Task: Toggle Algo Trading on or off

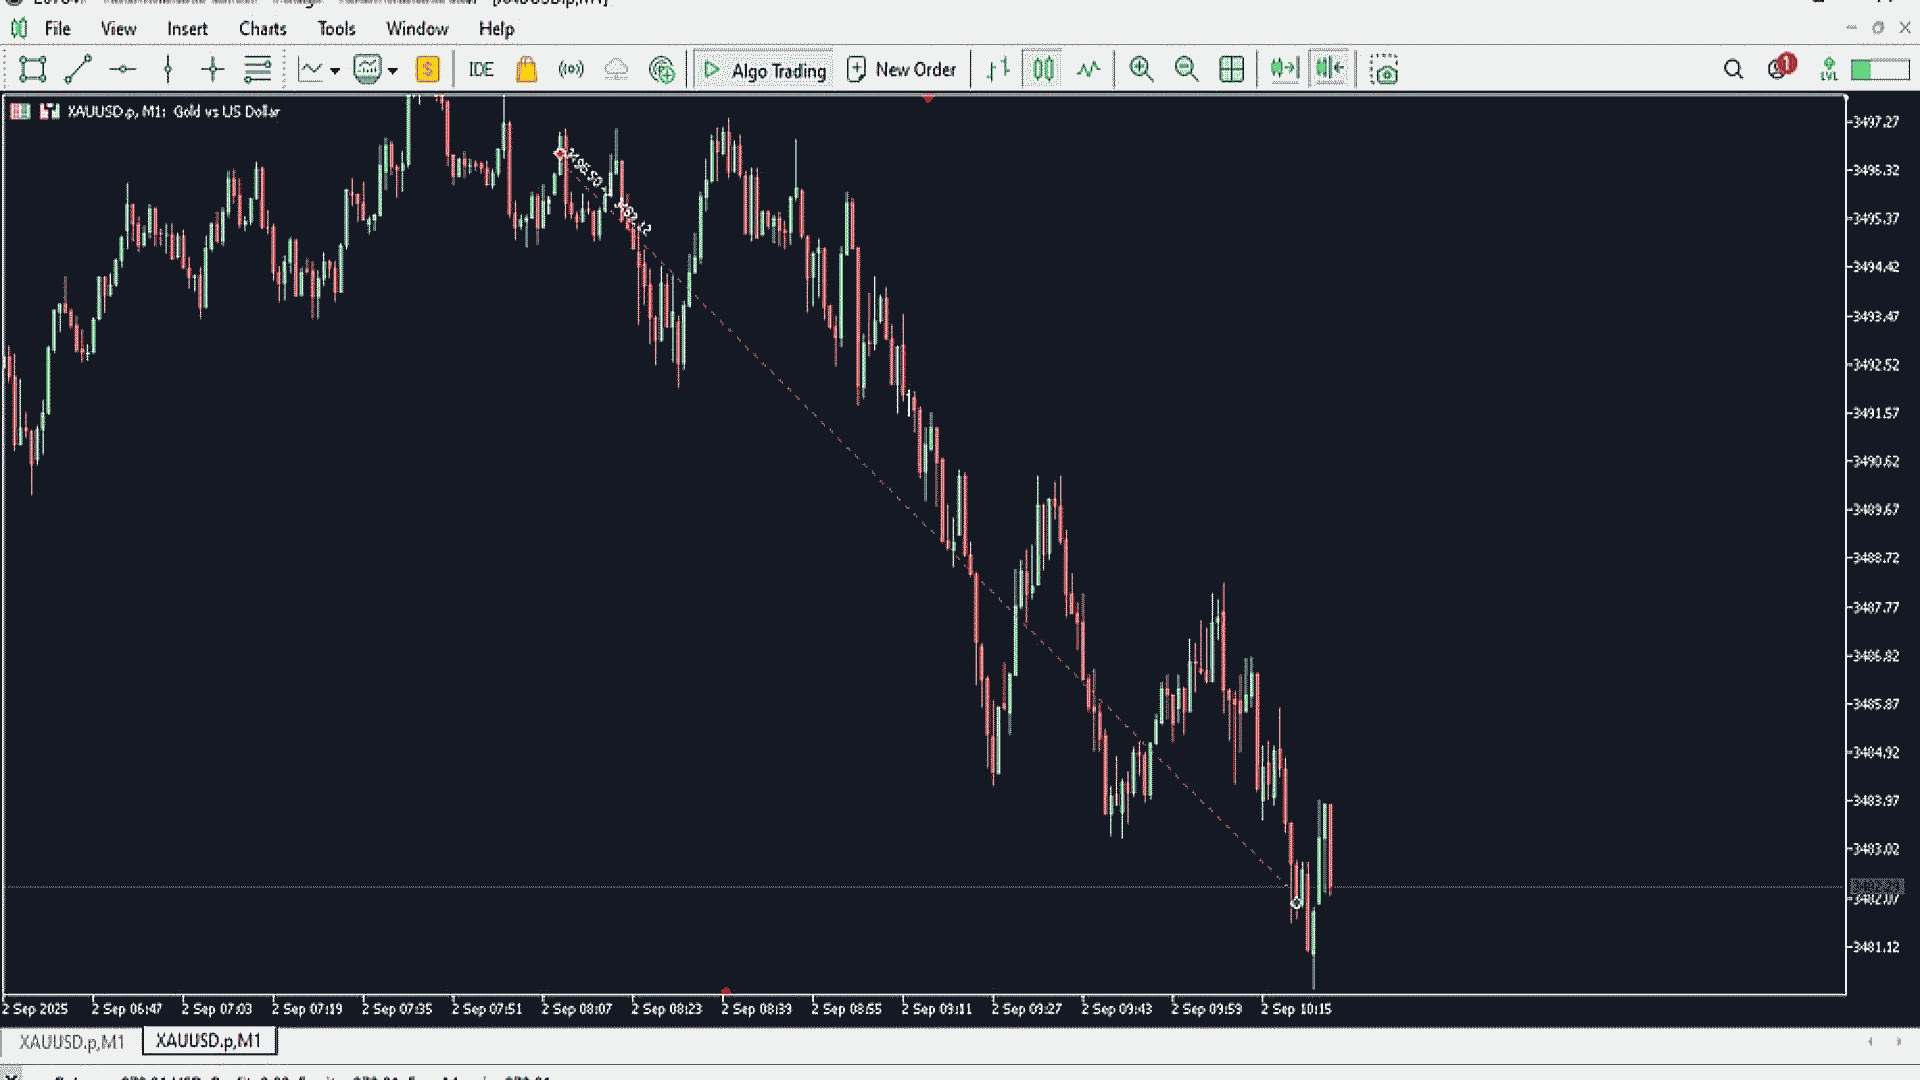Action: click(x=765, y=69)
